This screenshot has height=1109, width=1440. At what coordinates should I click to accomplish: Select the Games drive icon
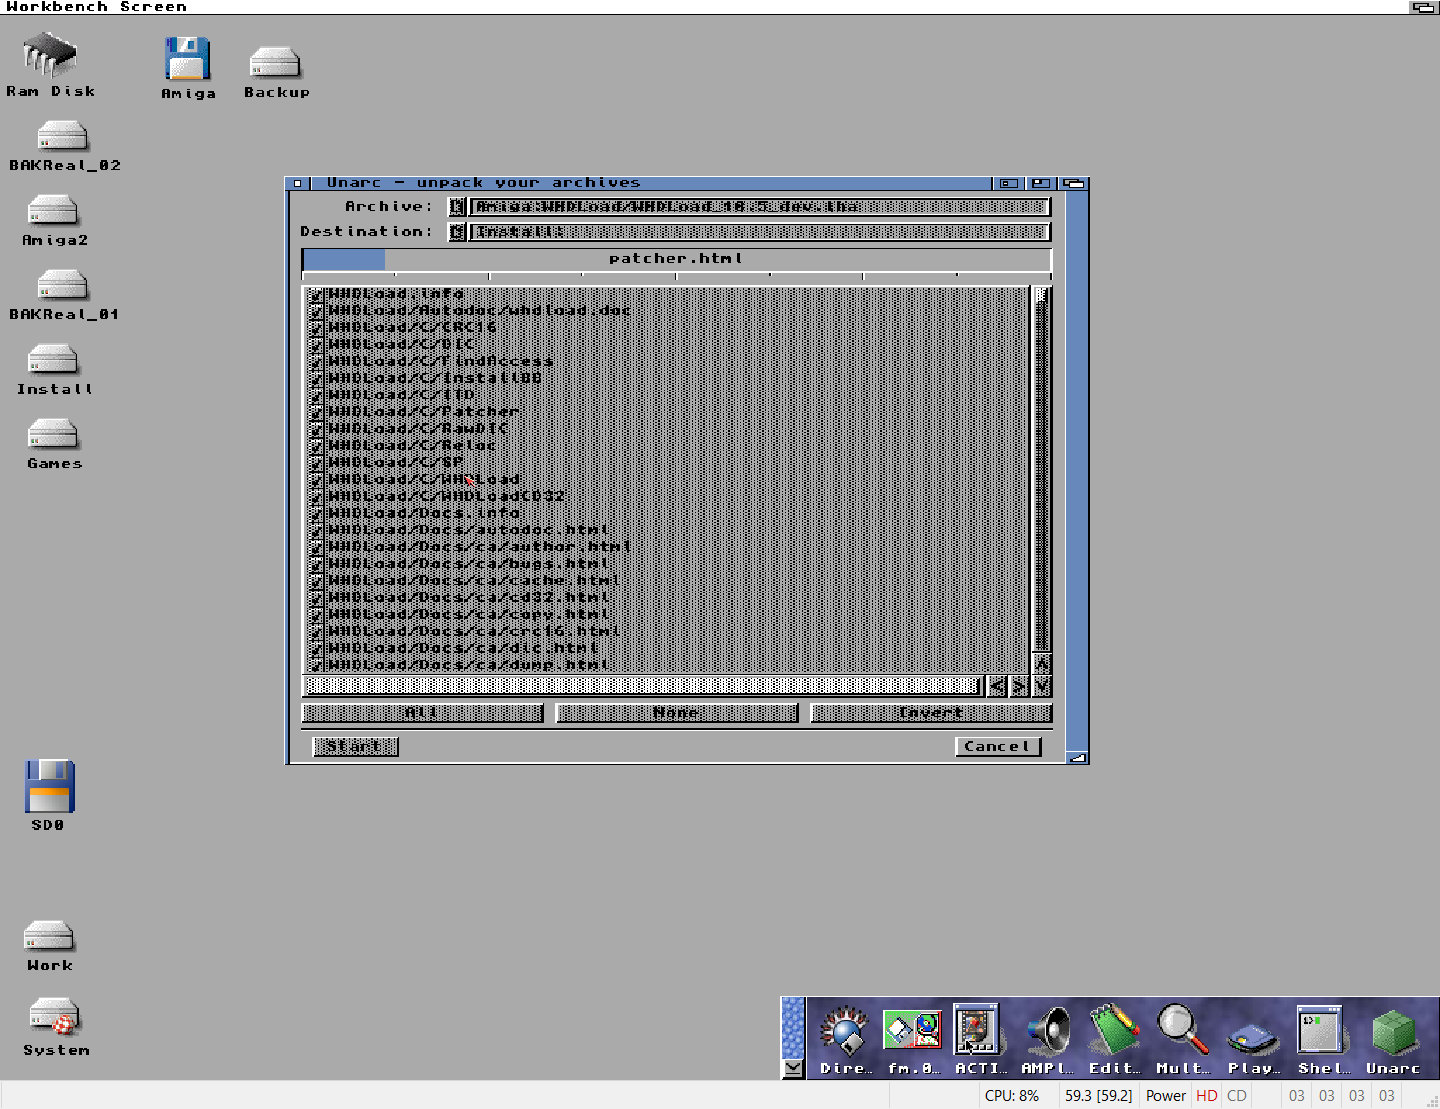tap(53, 434)
